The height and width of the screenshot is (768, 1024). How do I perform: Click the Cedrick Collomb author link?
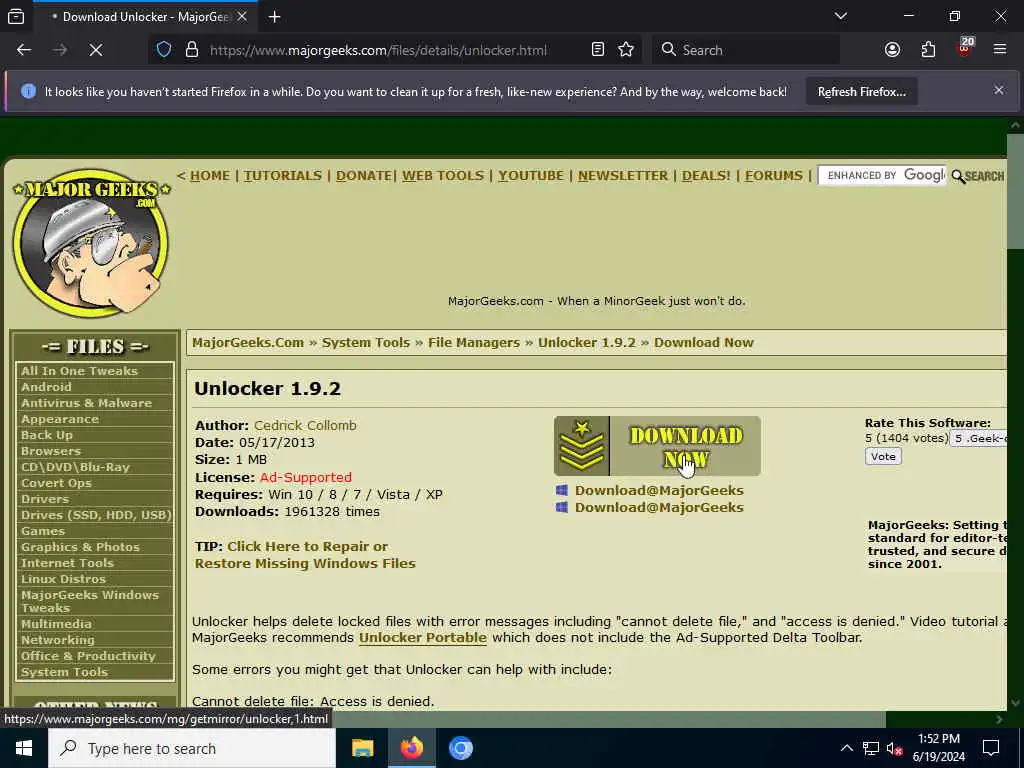(305, 425)
